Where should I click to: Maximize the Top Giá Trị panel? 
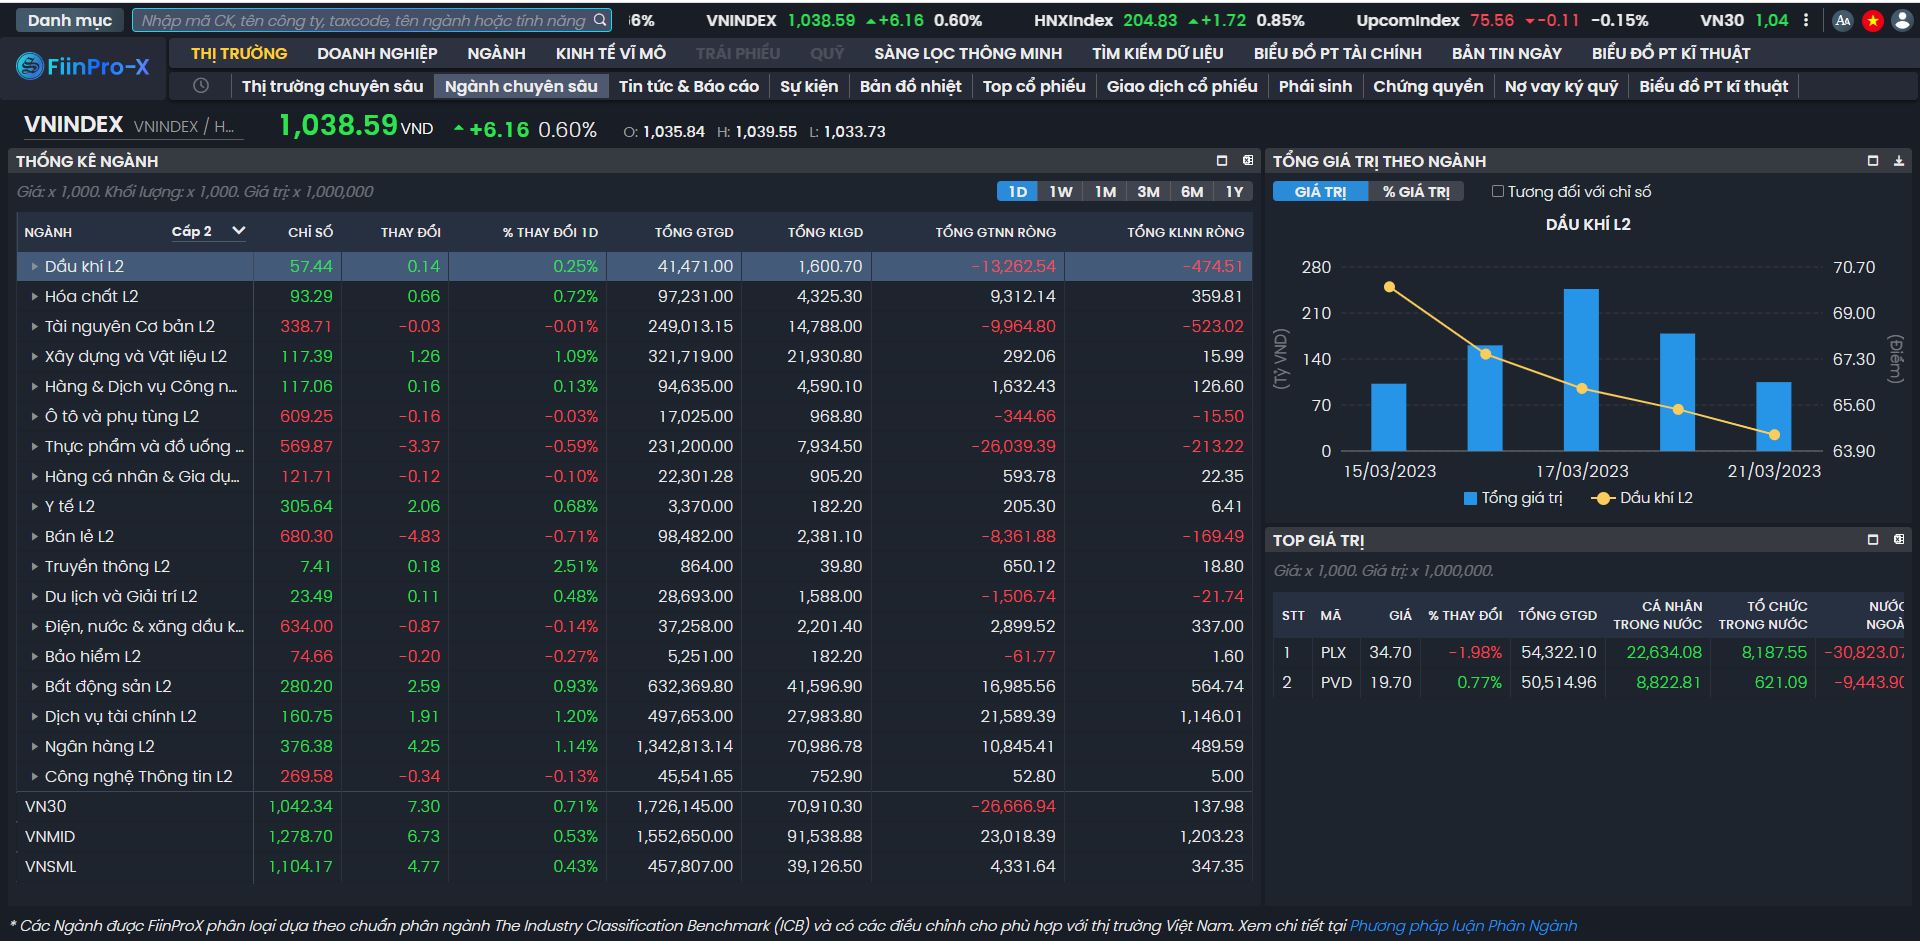pyautogui.click(x=1873, y=540)
